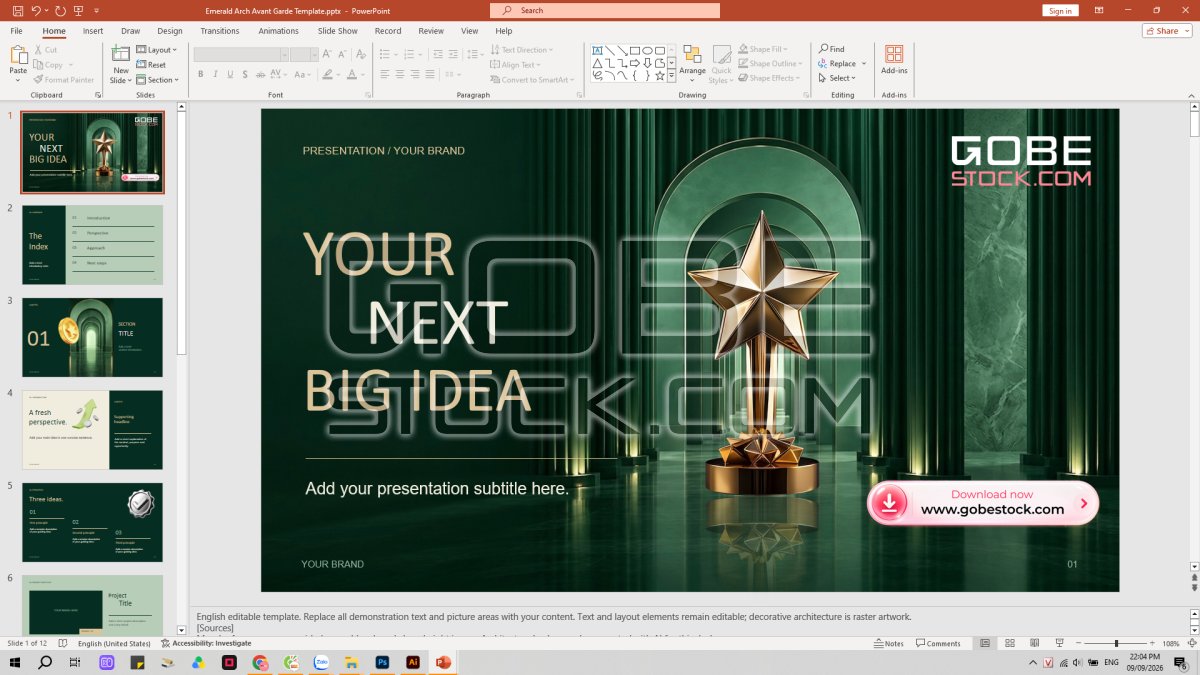The height and width of the screenshot is (675, 1200).
Task: Open the Drawing group dialog launcher
Action: pos(808,95)
